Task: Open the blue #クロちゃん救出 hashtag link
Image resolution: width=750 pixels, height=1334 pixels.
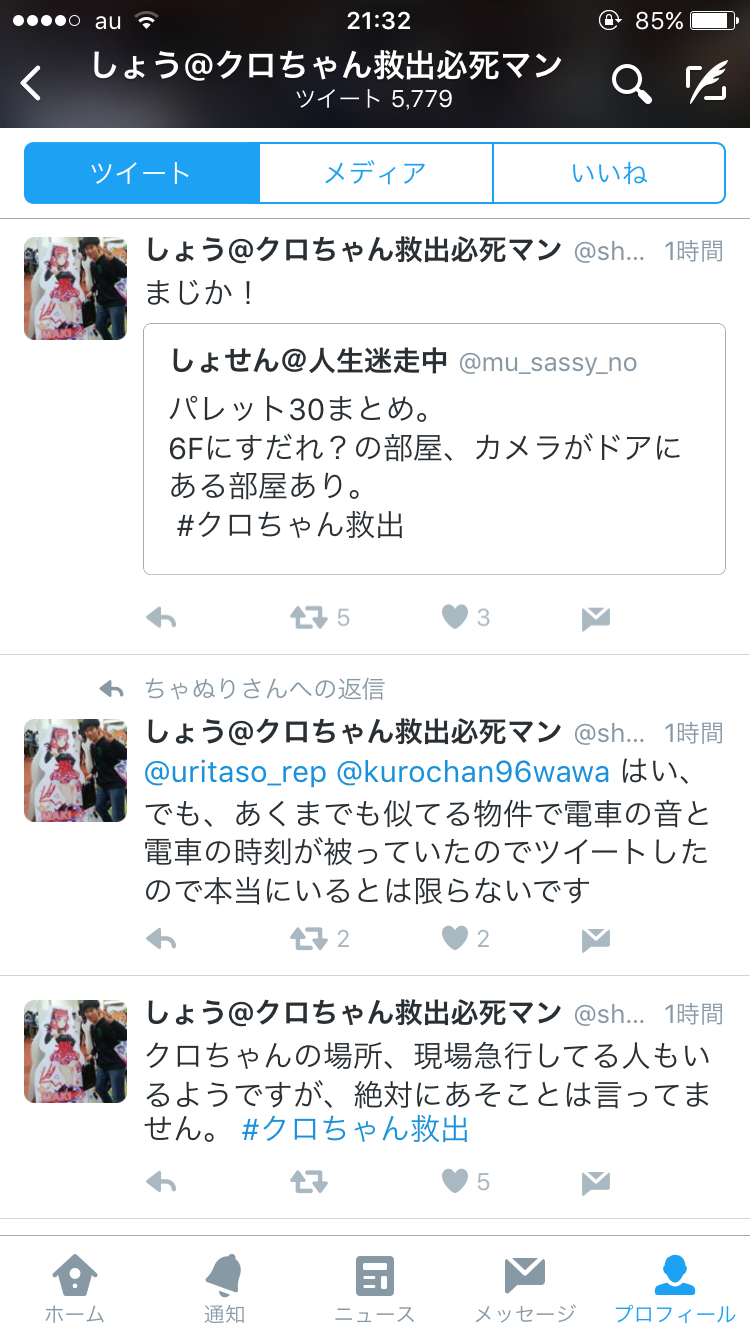Action: click(x=355, y=1130)
